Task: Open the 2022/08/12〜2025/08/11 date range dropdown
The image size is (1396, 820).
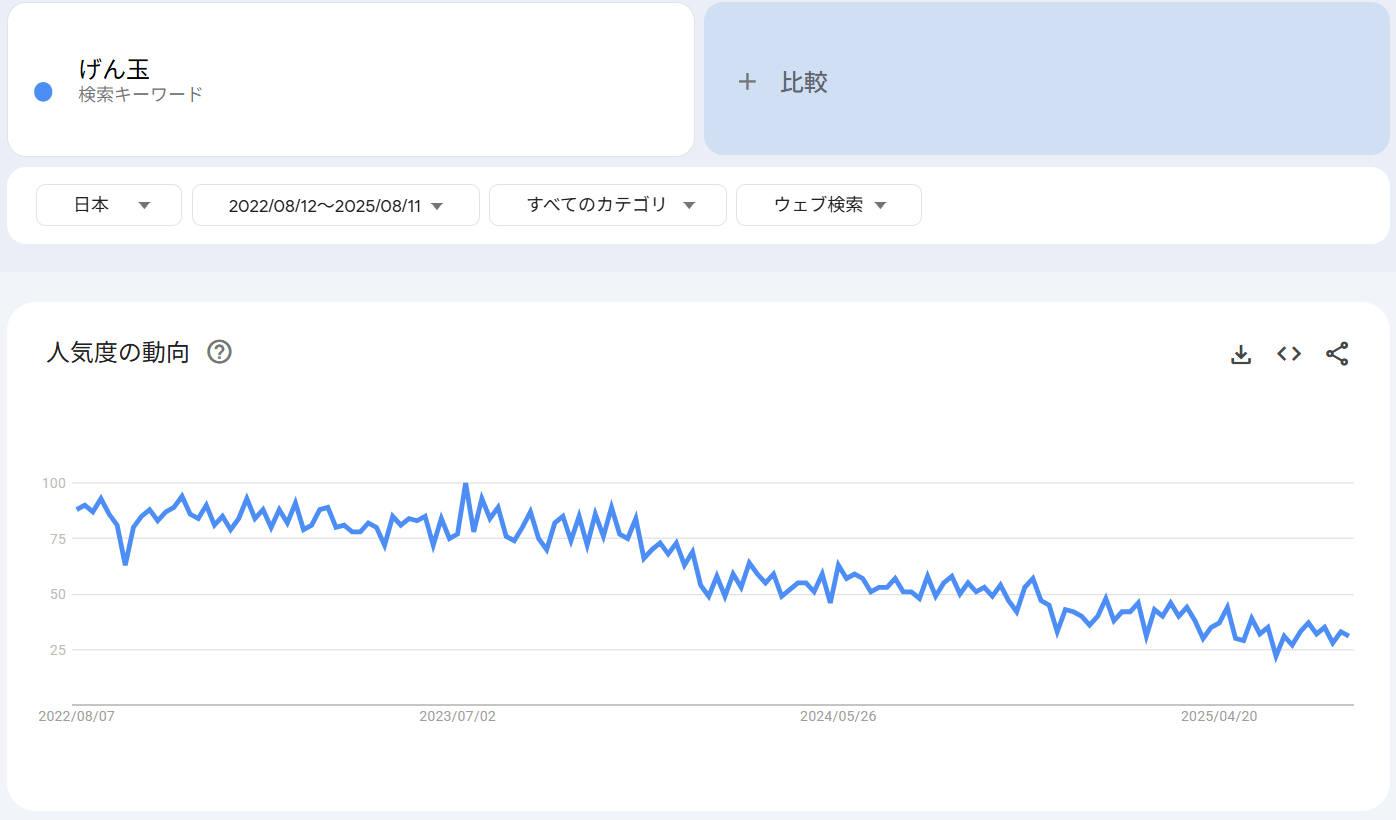Action: tap(336, 205)
